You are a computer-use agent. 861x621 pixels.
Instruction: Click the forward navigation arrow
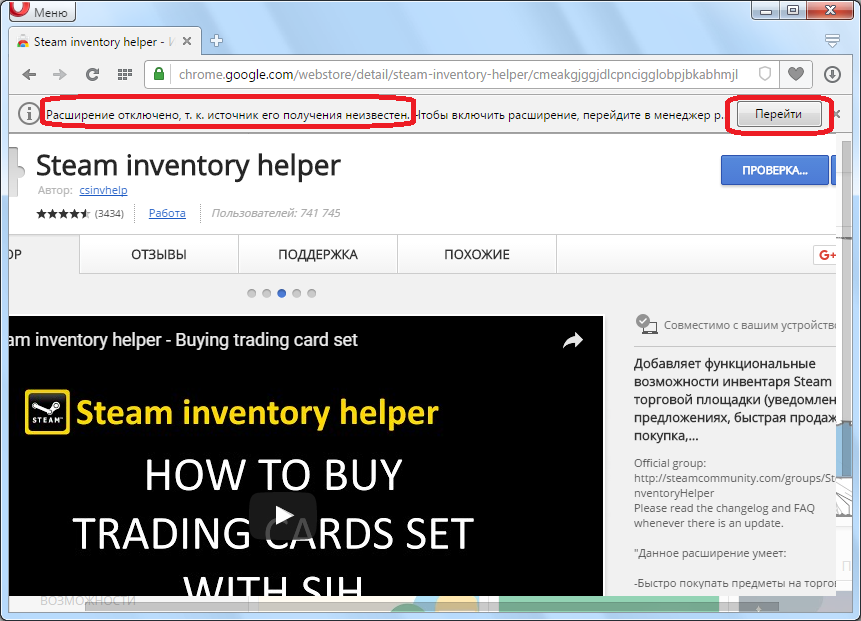[x=60, y=74]
